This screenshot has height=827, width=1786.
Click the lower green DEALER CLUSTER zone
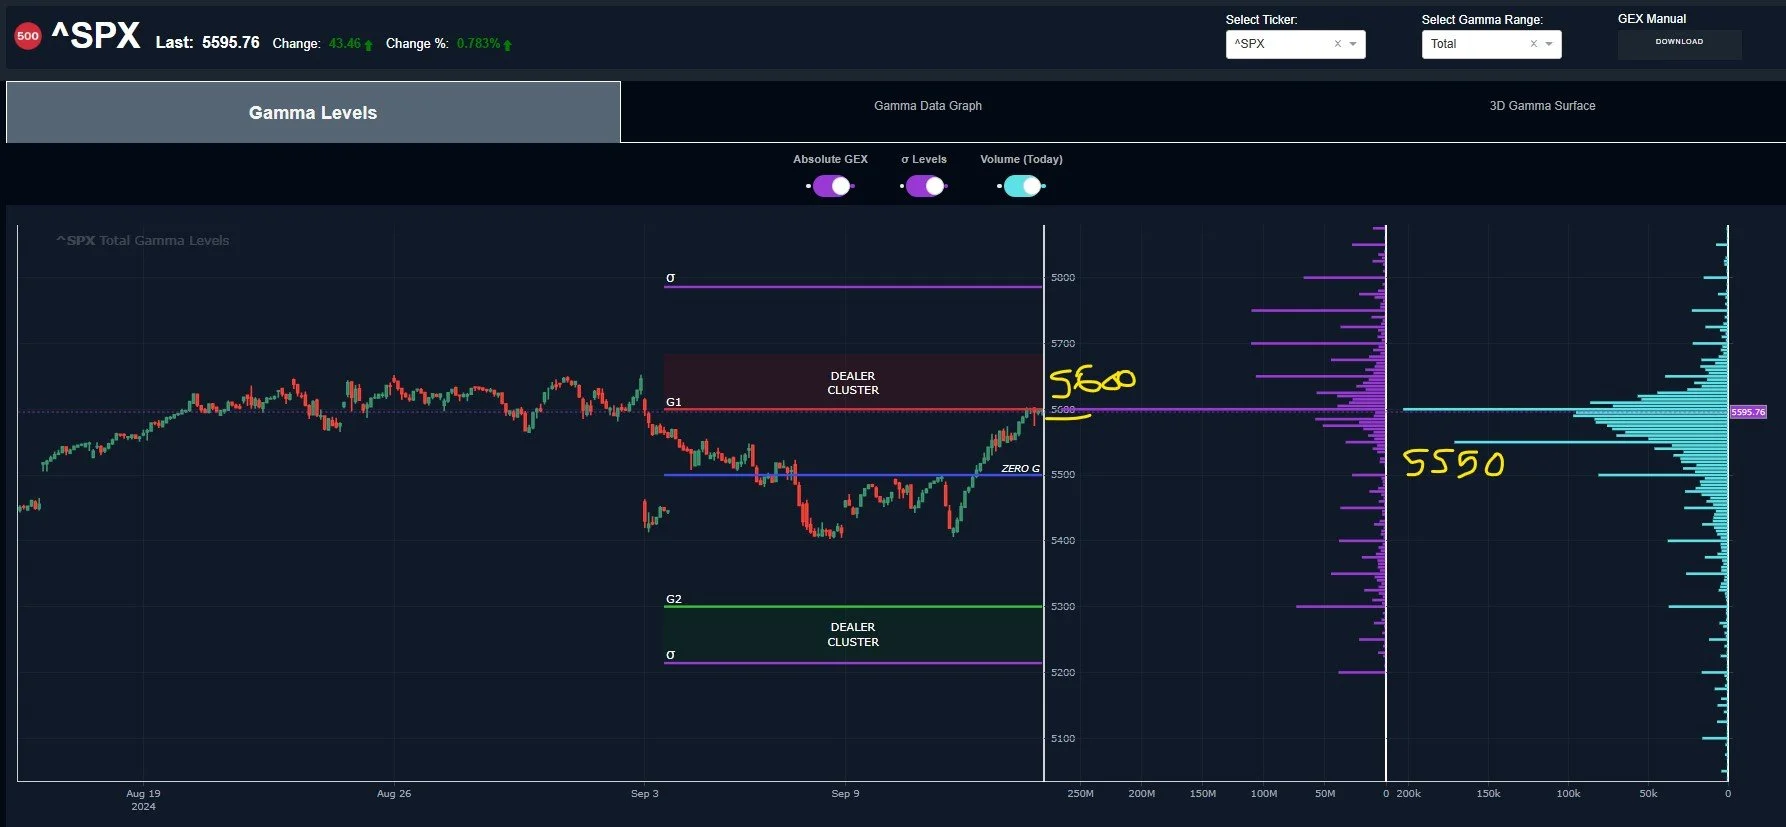[x=853, y=635]
